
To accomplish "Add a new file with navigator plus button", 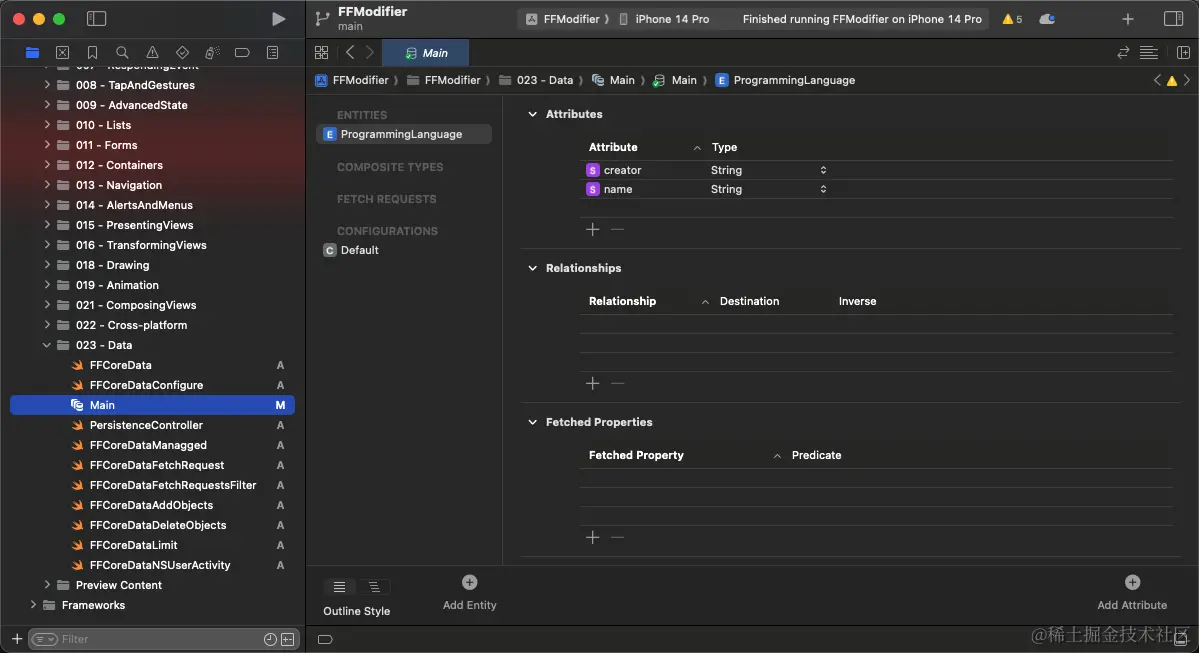I will [x=17, y=639].
